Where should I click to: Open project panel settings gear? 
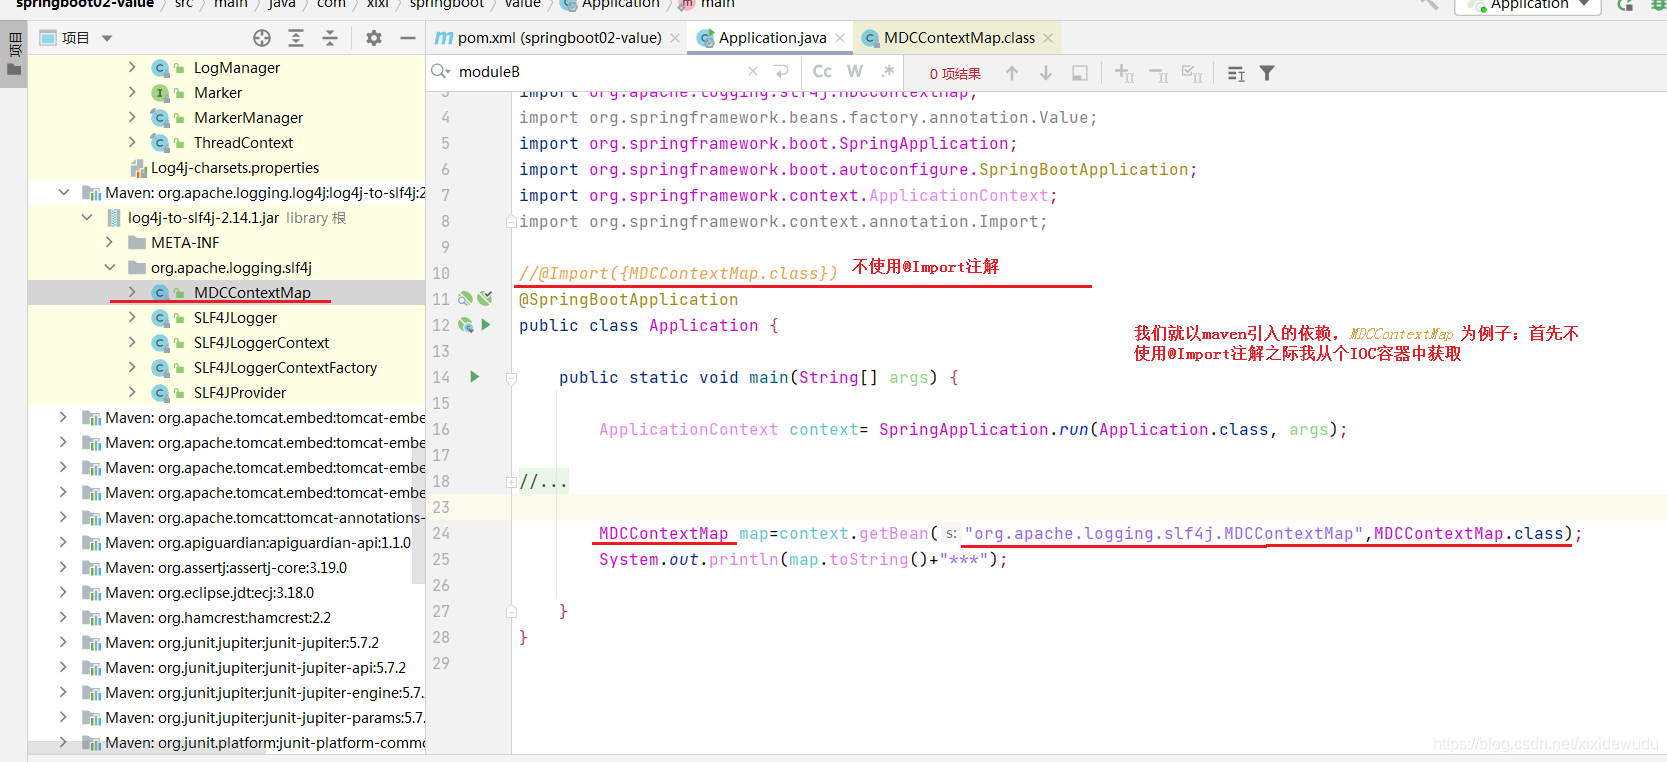374,38
